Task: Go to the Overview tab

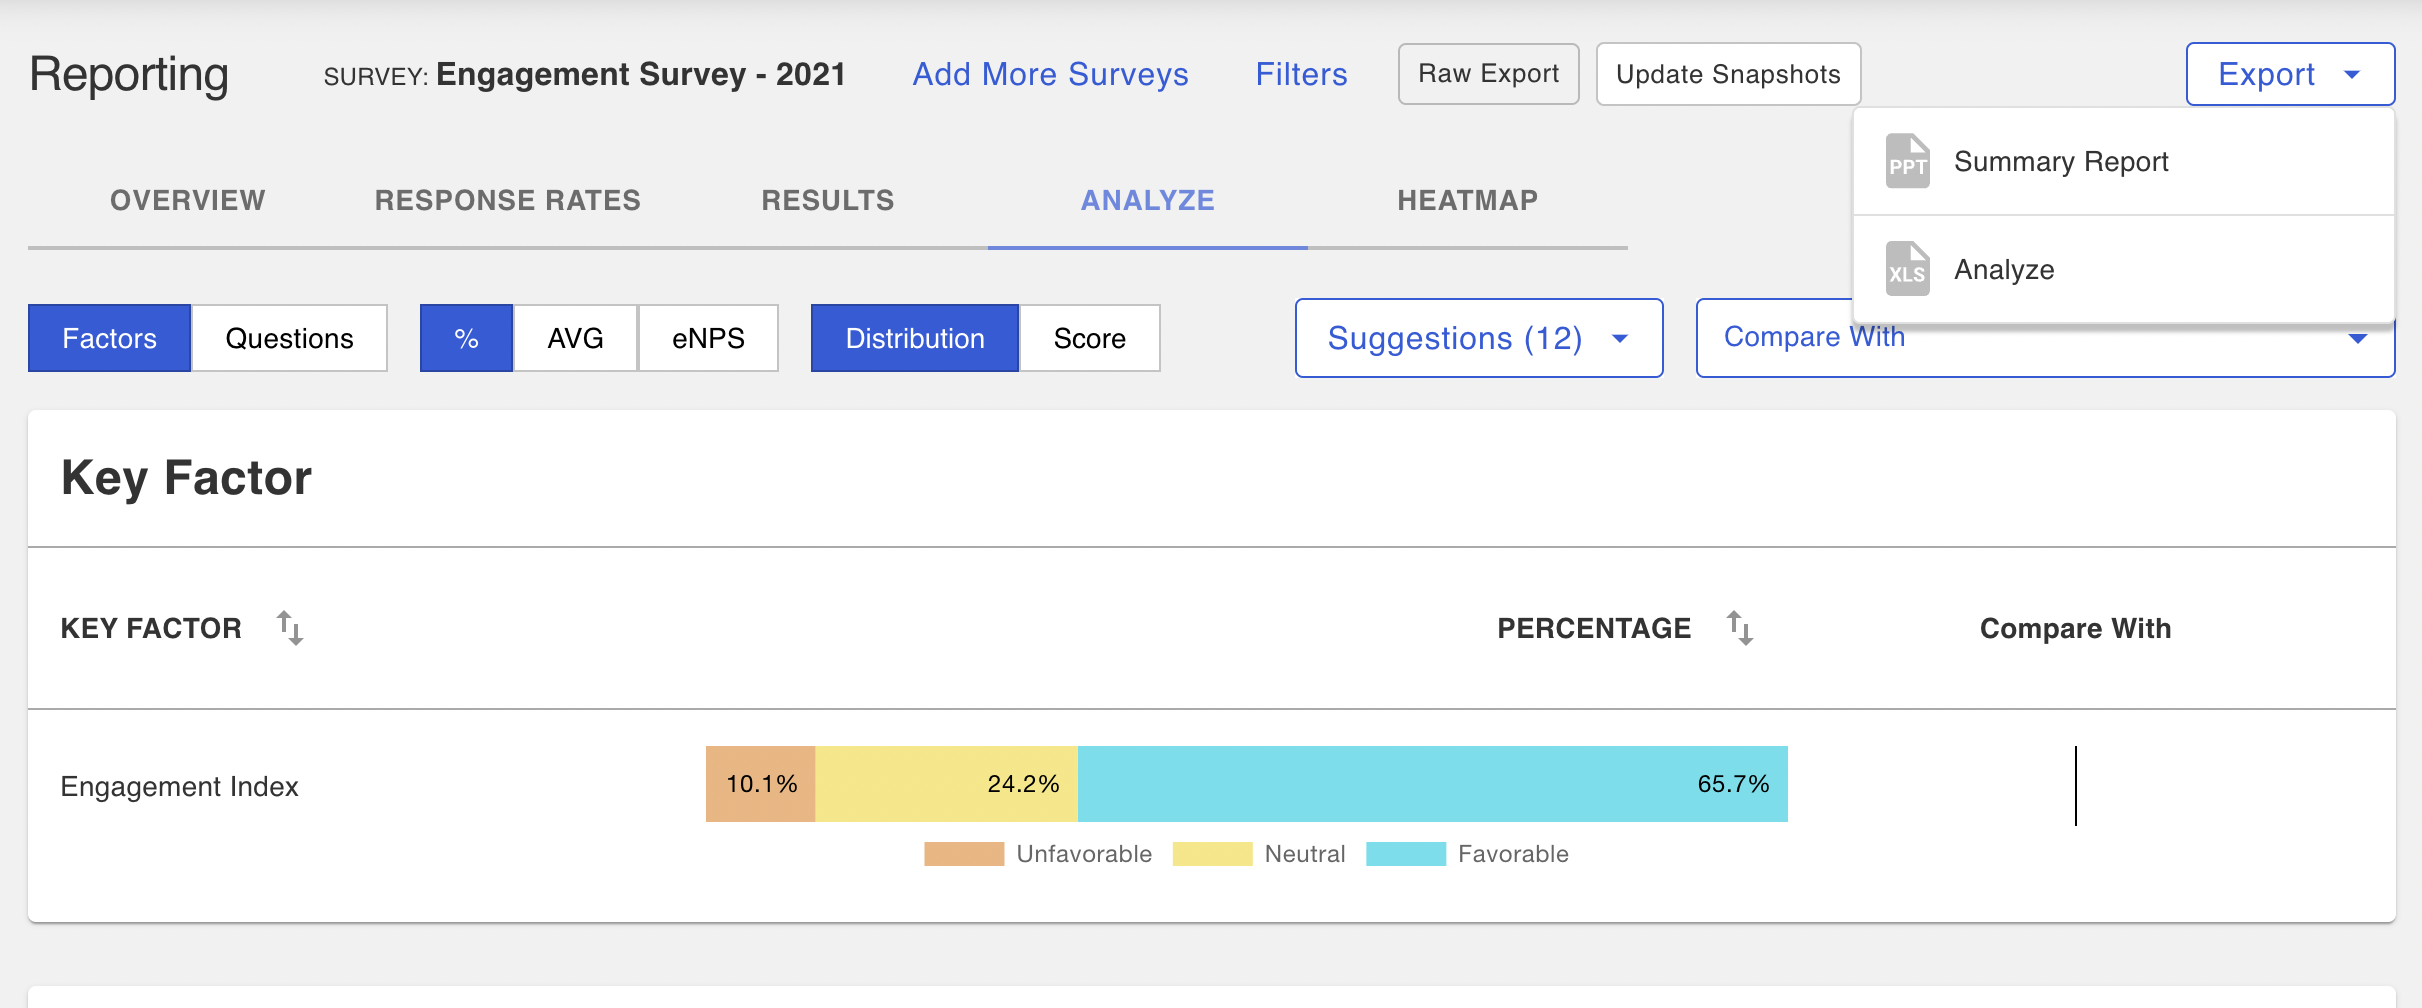Action: 188,200
